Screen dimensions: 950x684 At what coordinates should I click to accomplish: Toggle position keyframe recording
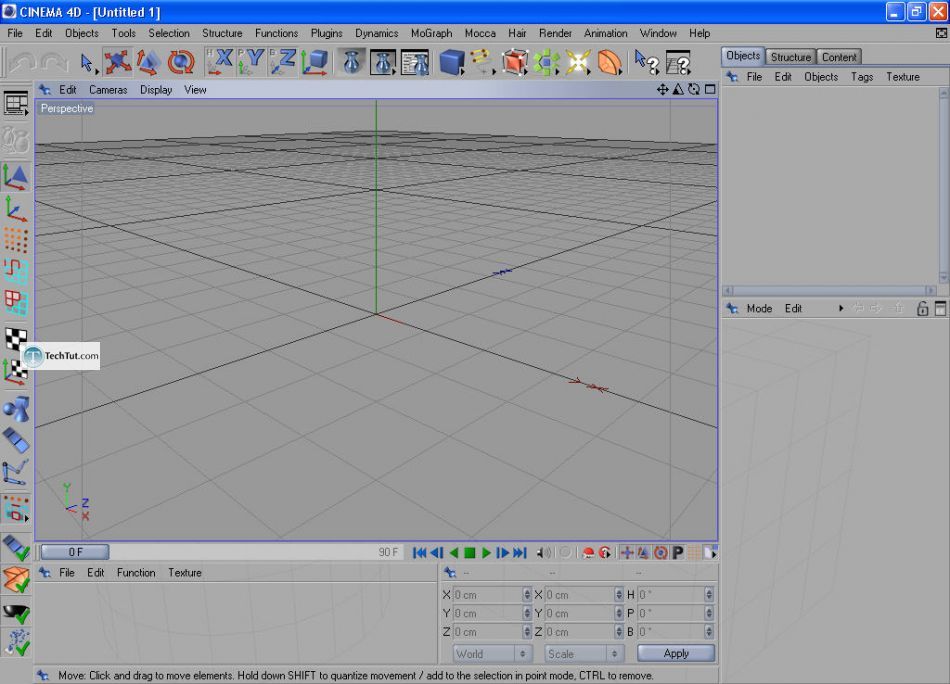coord(627,553)
